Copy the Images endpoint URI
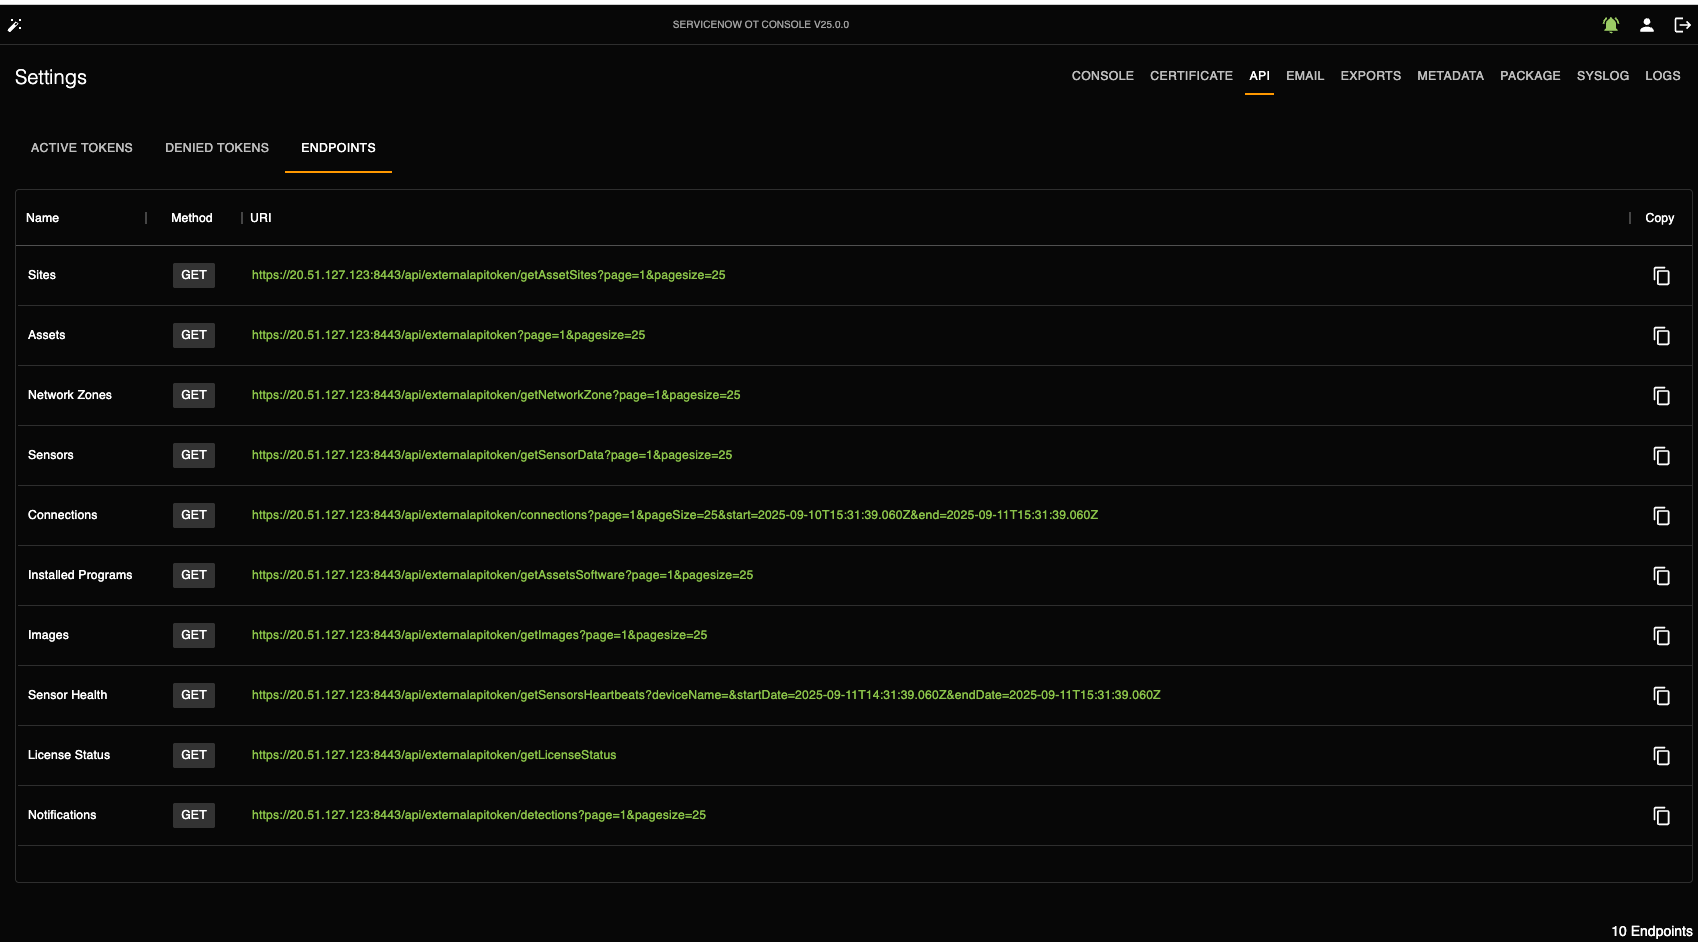The image size is (1698, 942). click(x=1661, y=636)
